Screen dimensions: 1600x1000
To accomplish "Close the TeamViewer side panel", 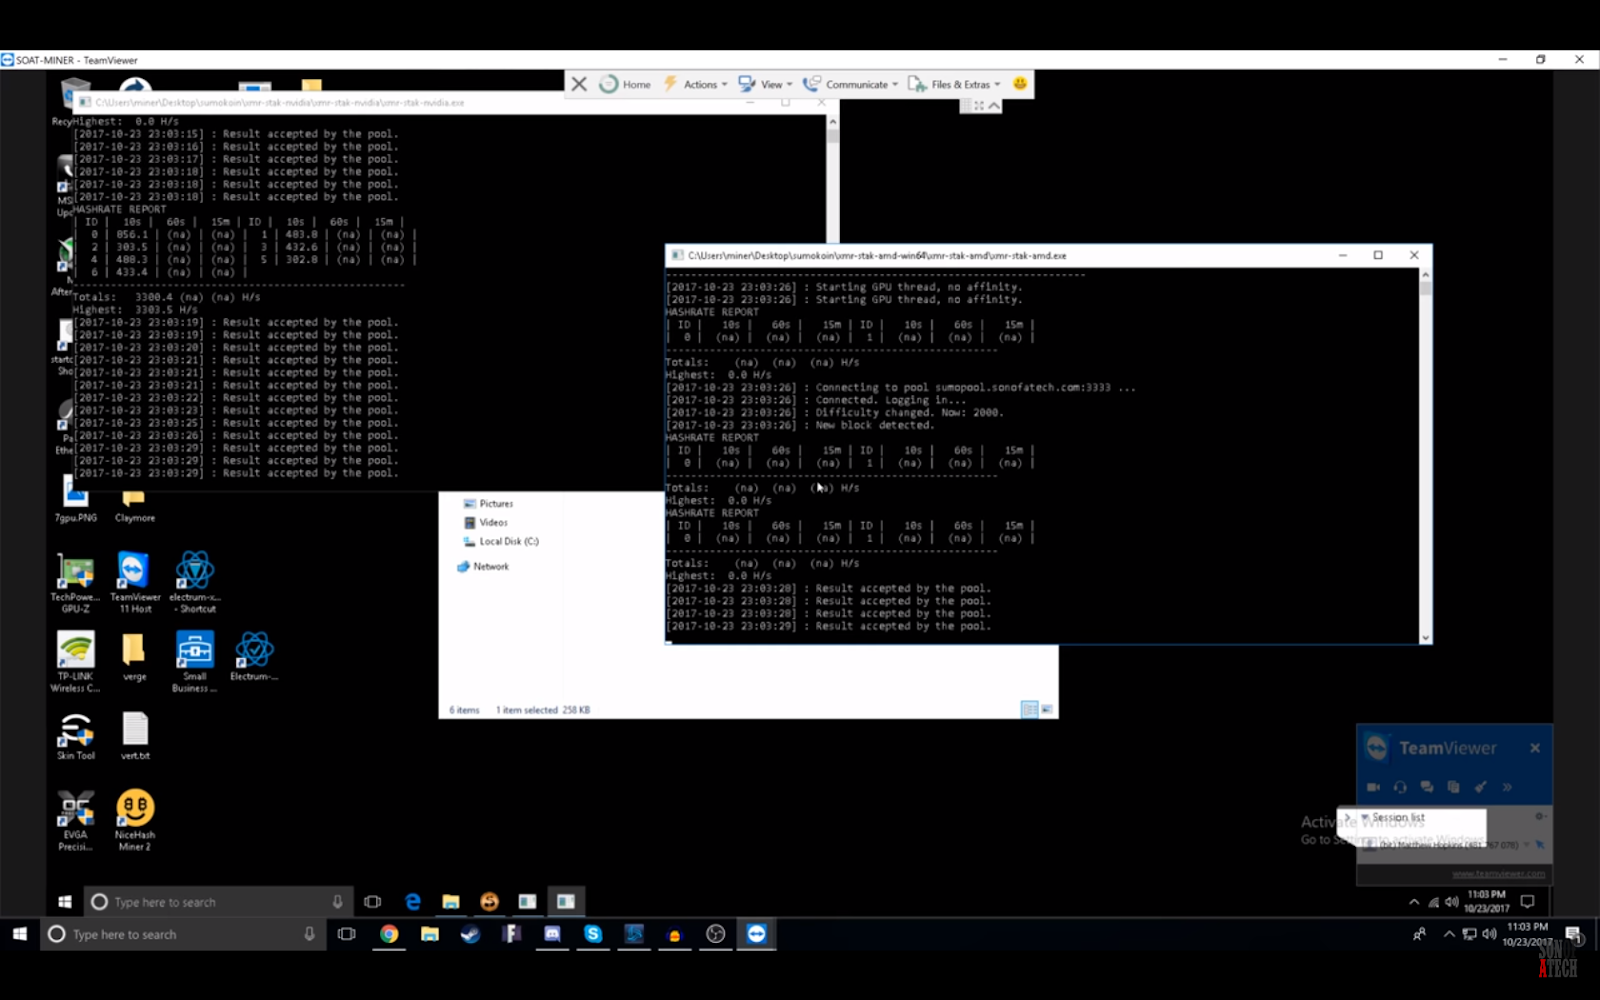I will (1535, 748).
